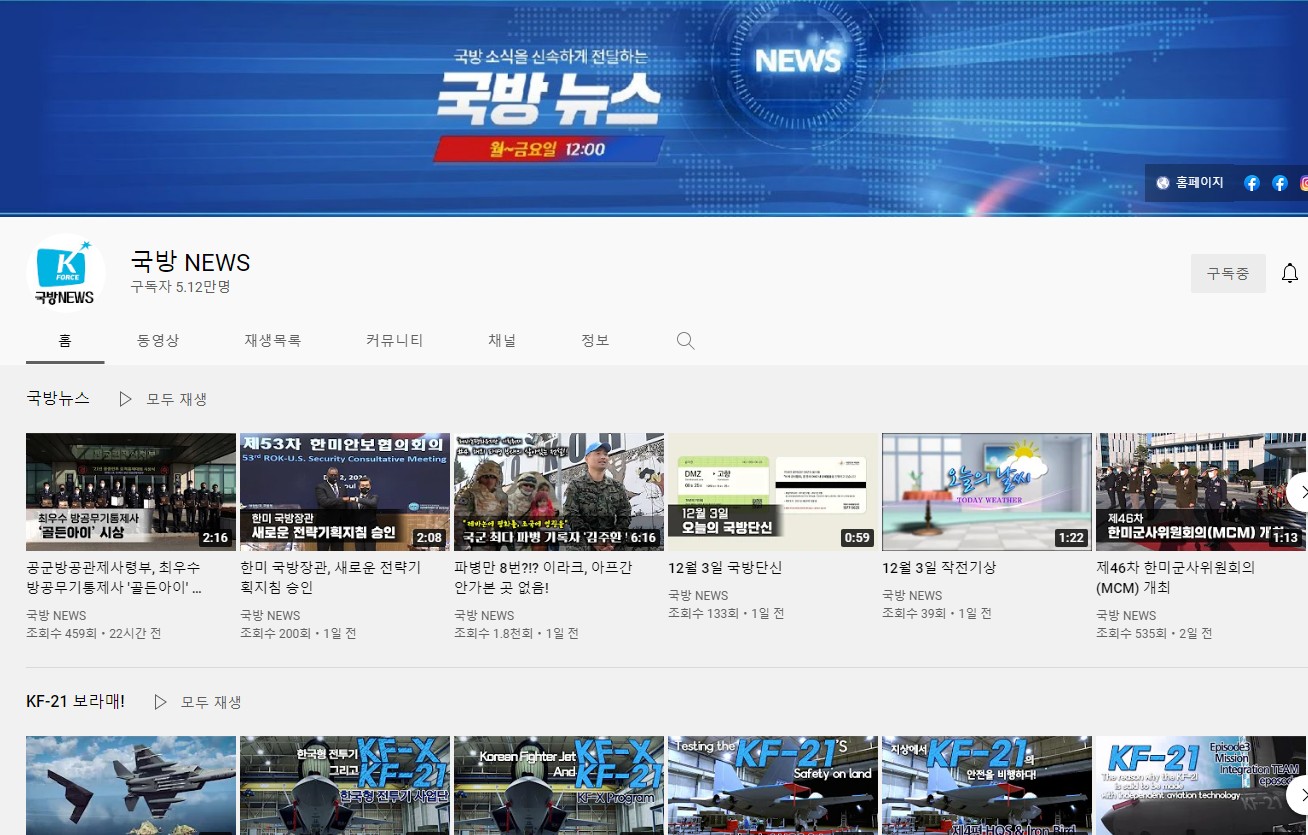Viewport: 1308px width, 835px height.
Task: Play all videos in KF-21 보라매 section
Action: tap(197, 702)
